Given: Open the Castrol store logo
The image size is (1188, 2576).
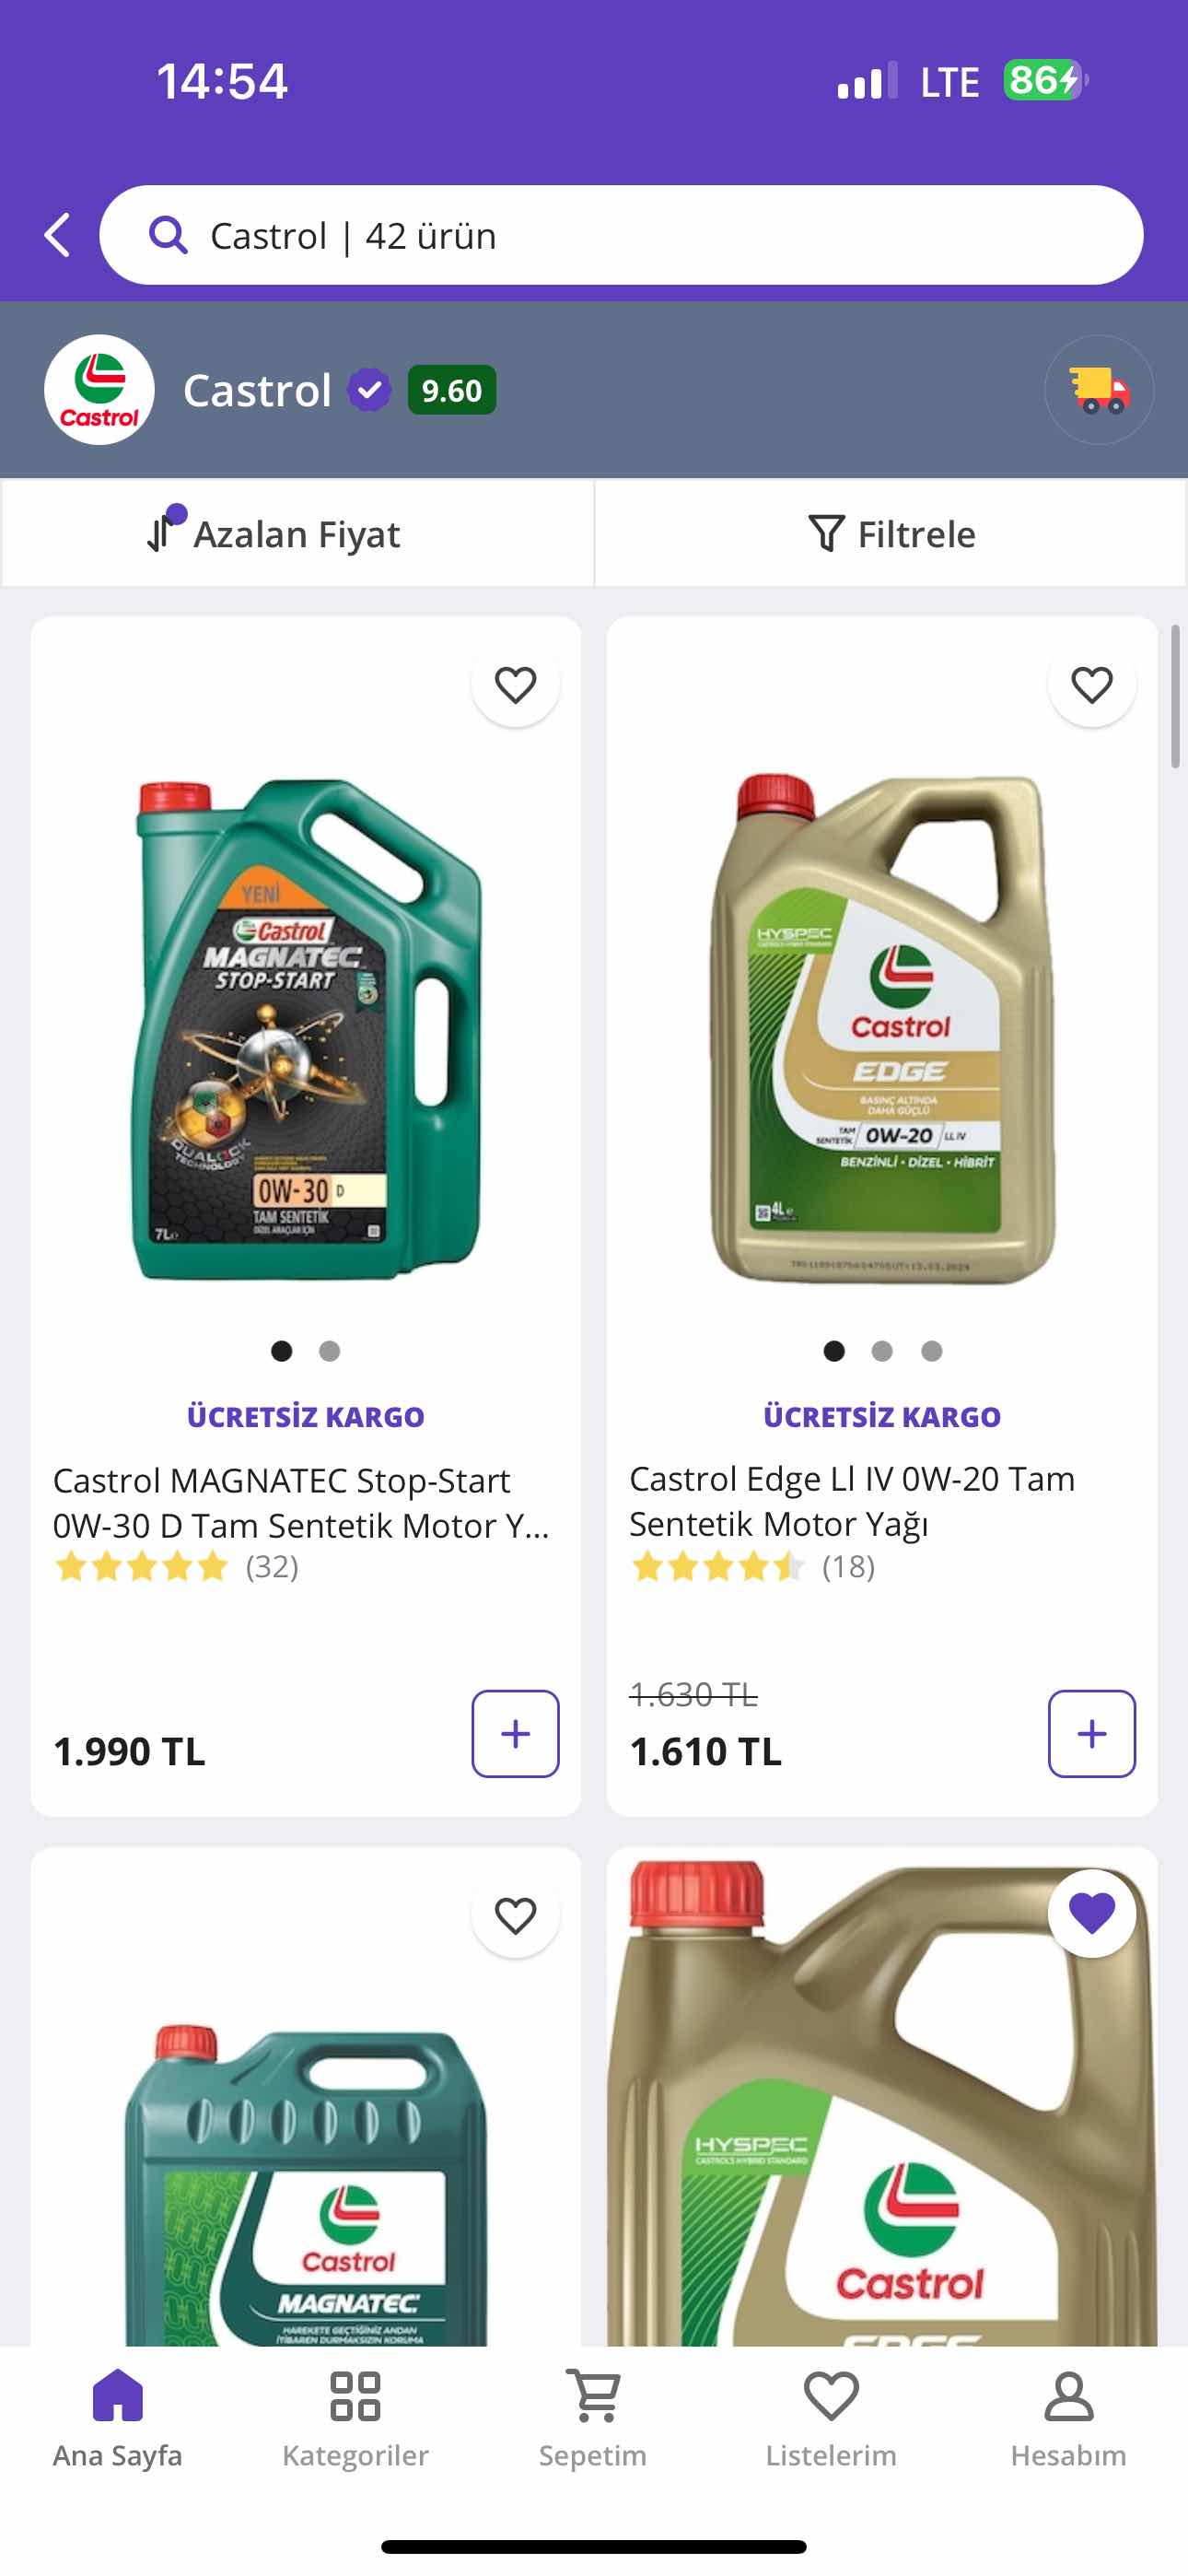Looking at the screenshot, I should pos(99,390).
